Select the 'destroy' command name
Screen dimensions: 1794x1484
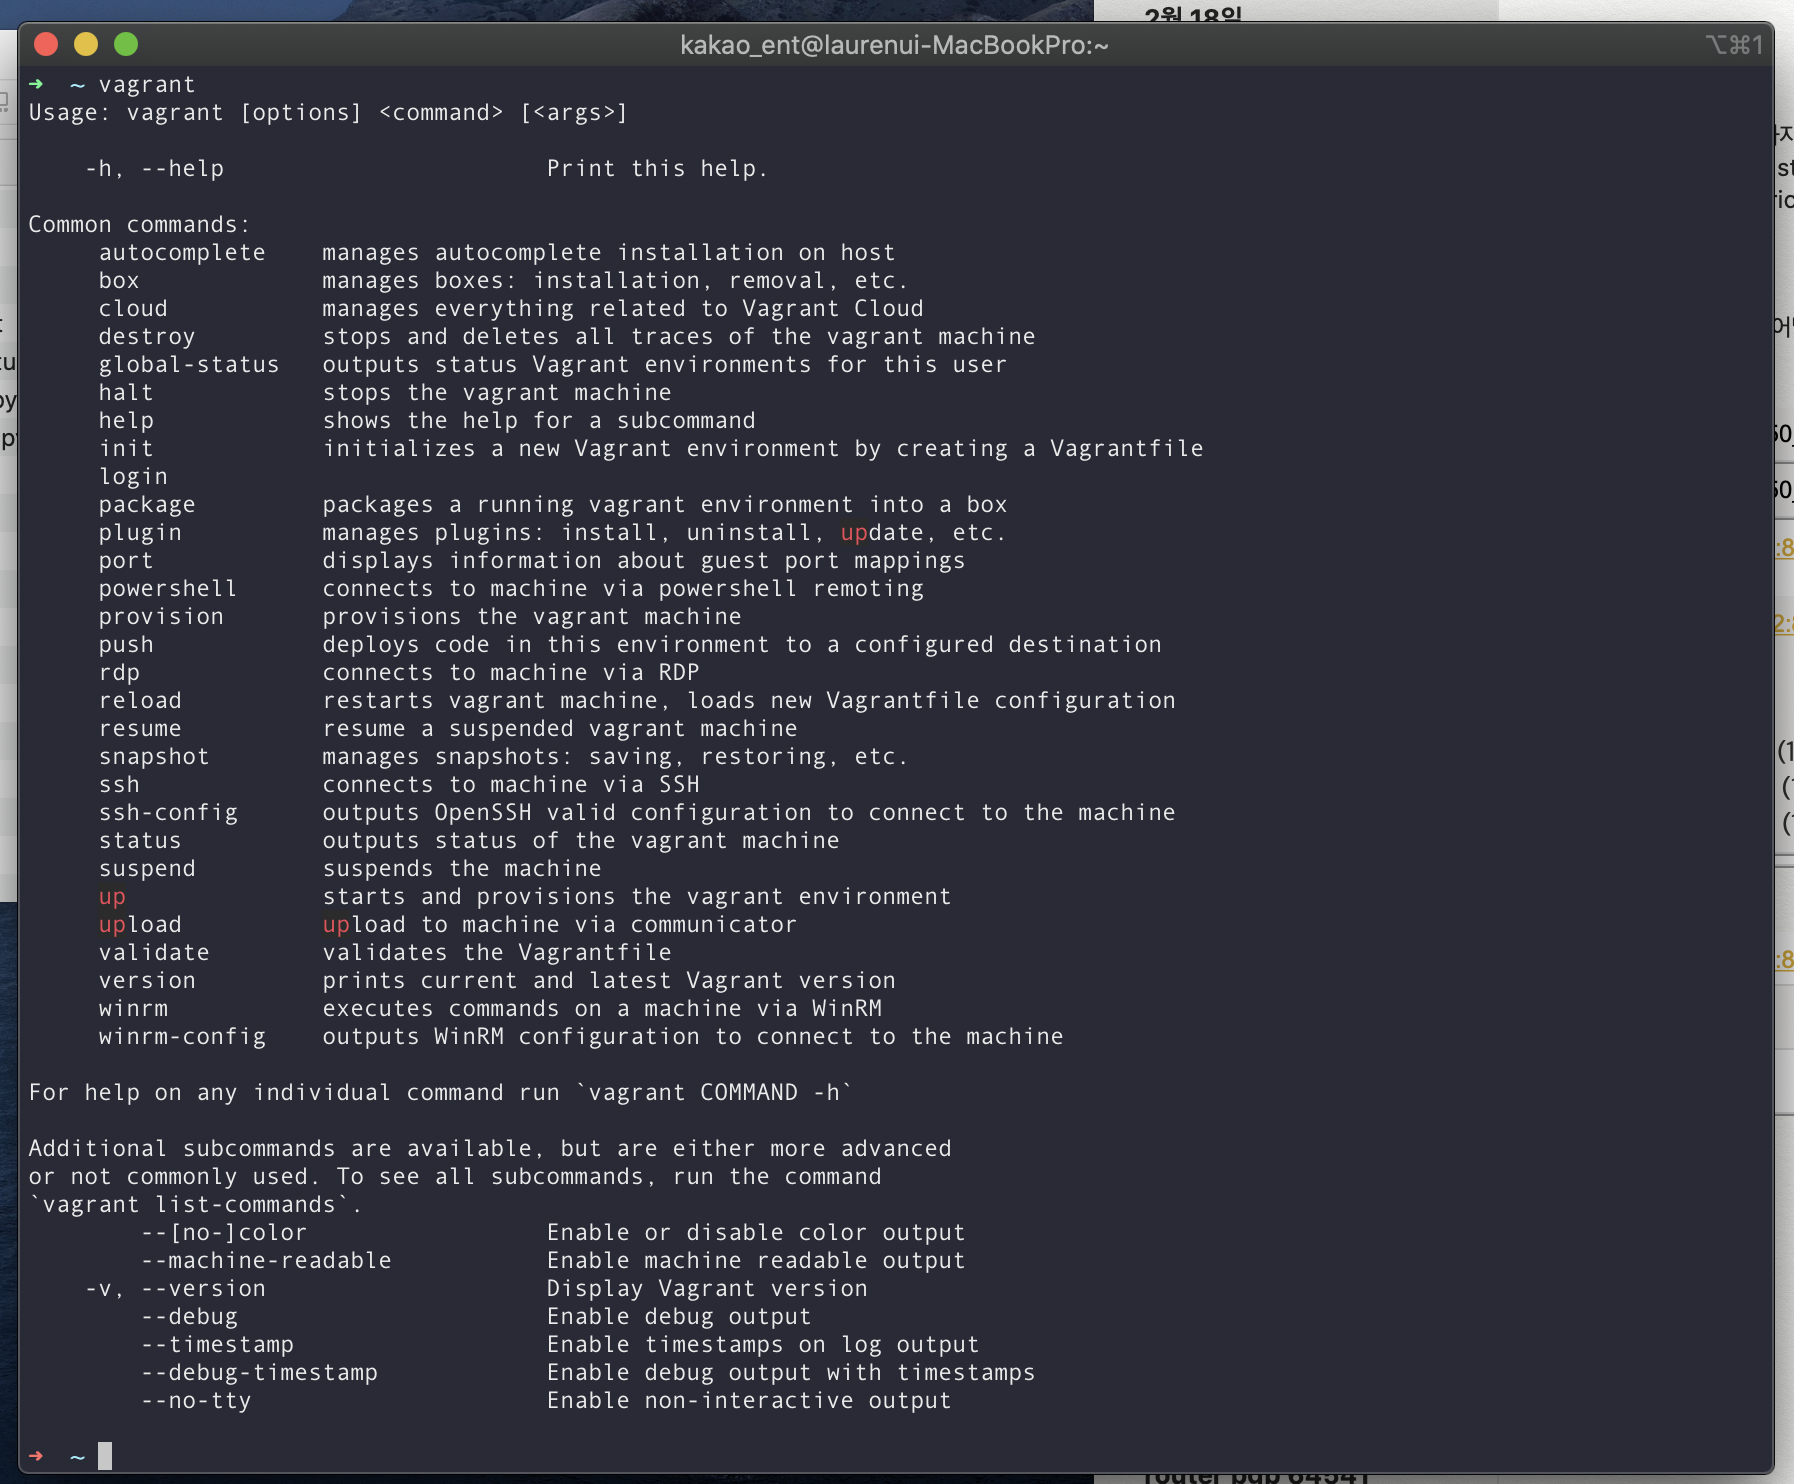tap(147, 337)
